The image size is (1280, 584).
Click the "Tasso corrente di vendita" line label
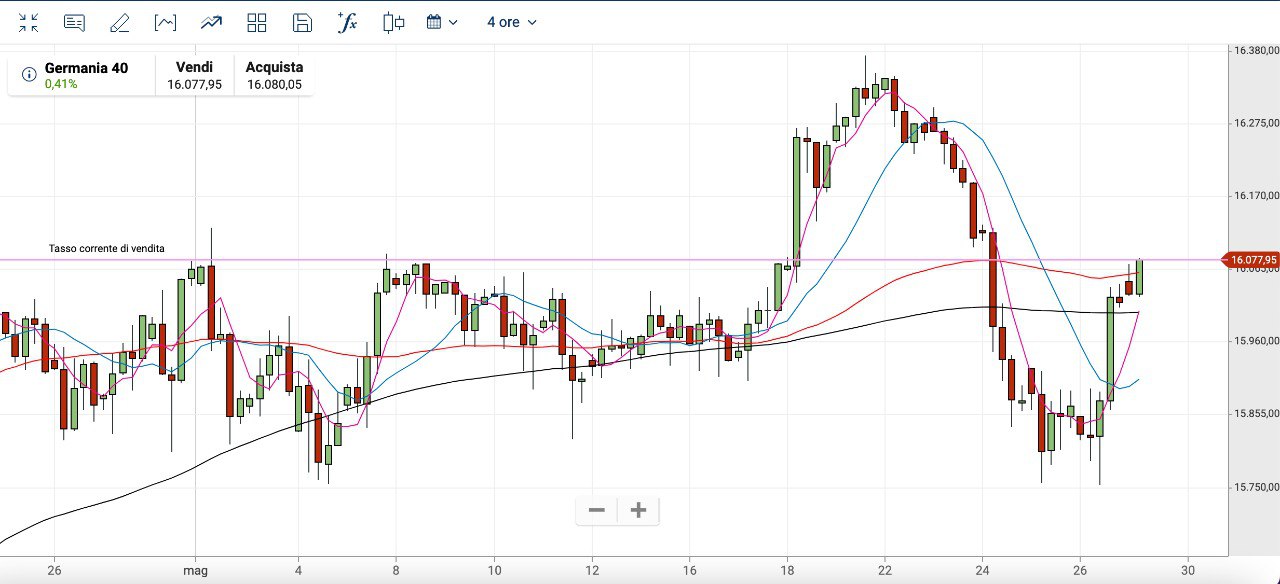point(107,248)
